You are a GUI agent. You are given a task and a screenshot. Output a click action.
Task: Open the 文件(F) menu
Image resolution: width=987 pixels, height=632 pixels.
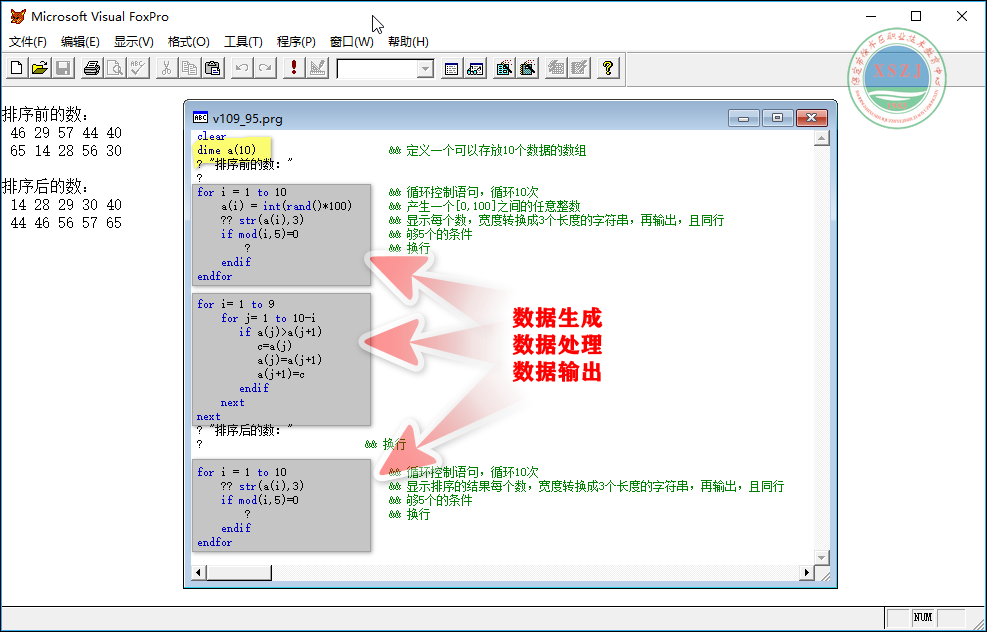(28, 42)
